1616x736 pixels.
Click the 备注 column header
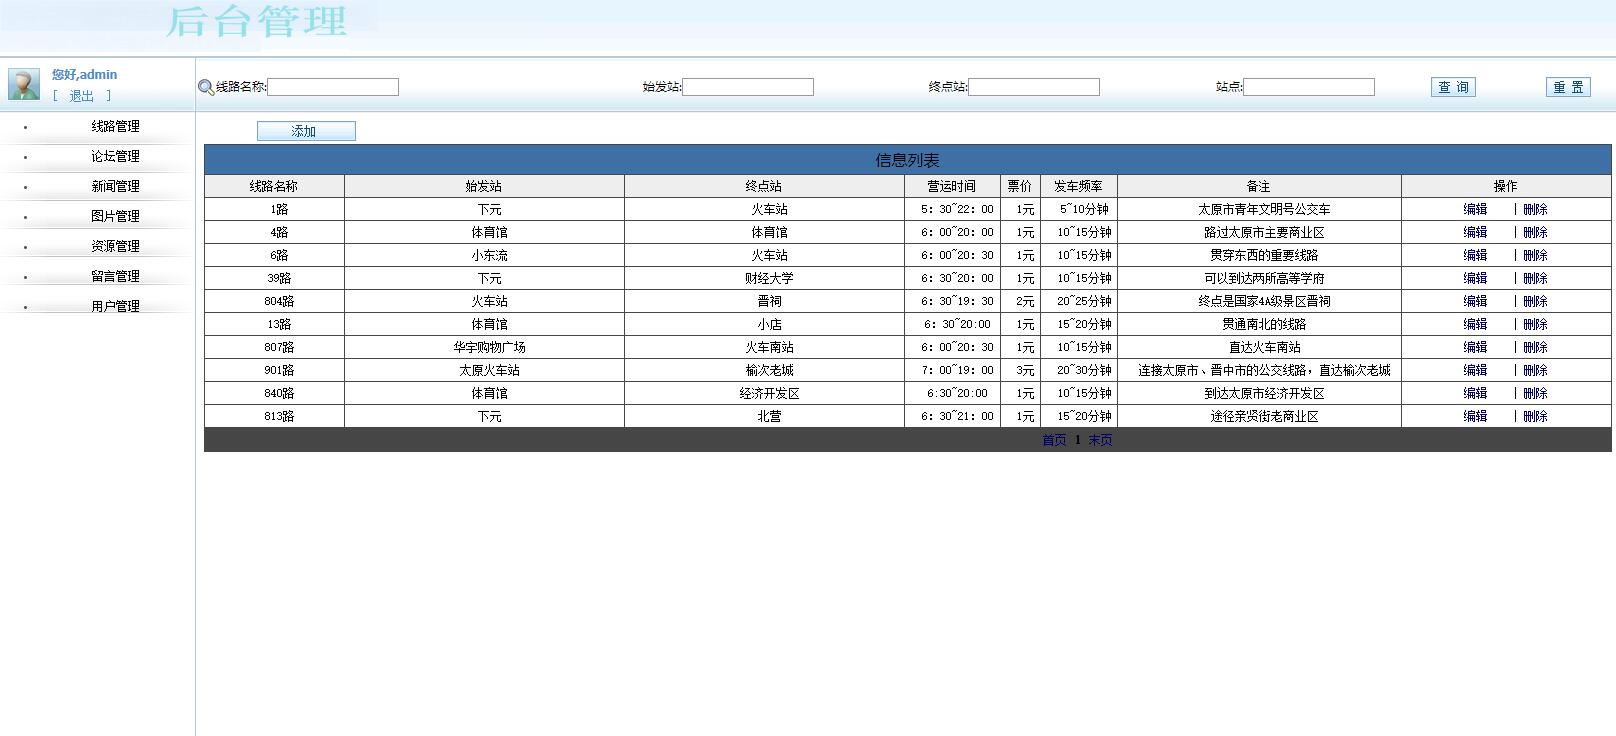pyautogui.click(x=1259, y=186)
